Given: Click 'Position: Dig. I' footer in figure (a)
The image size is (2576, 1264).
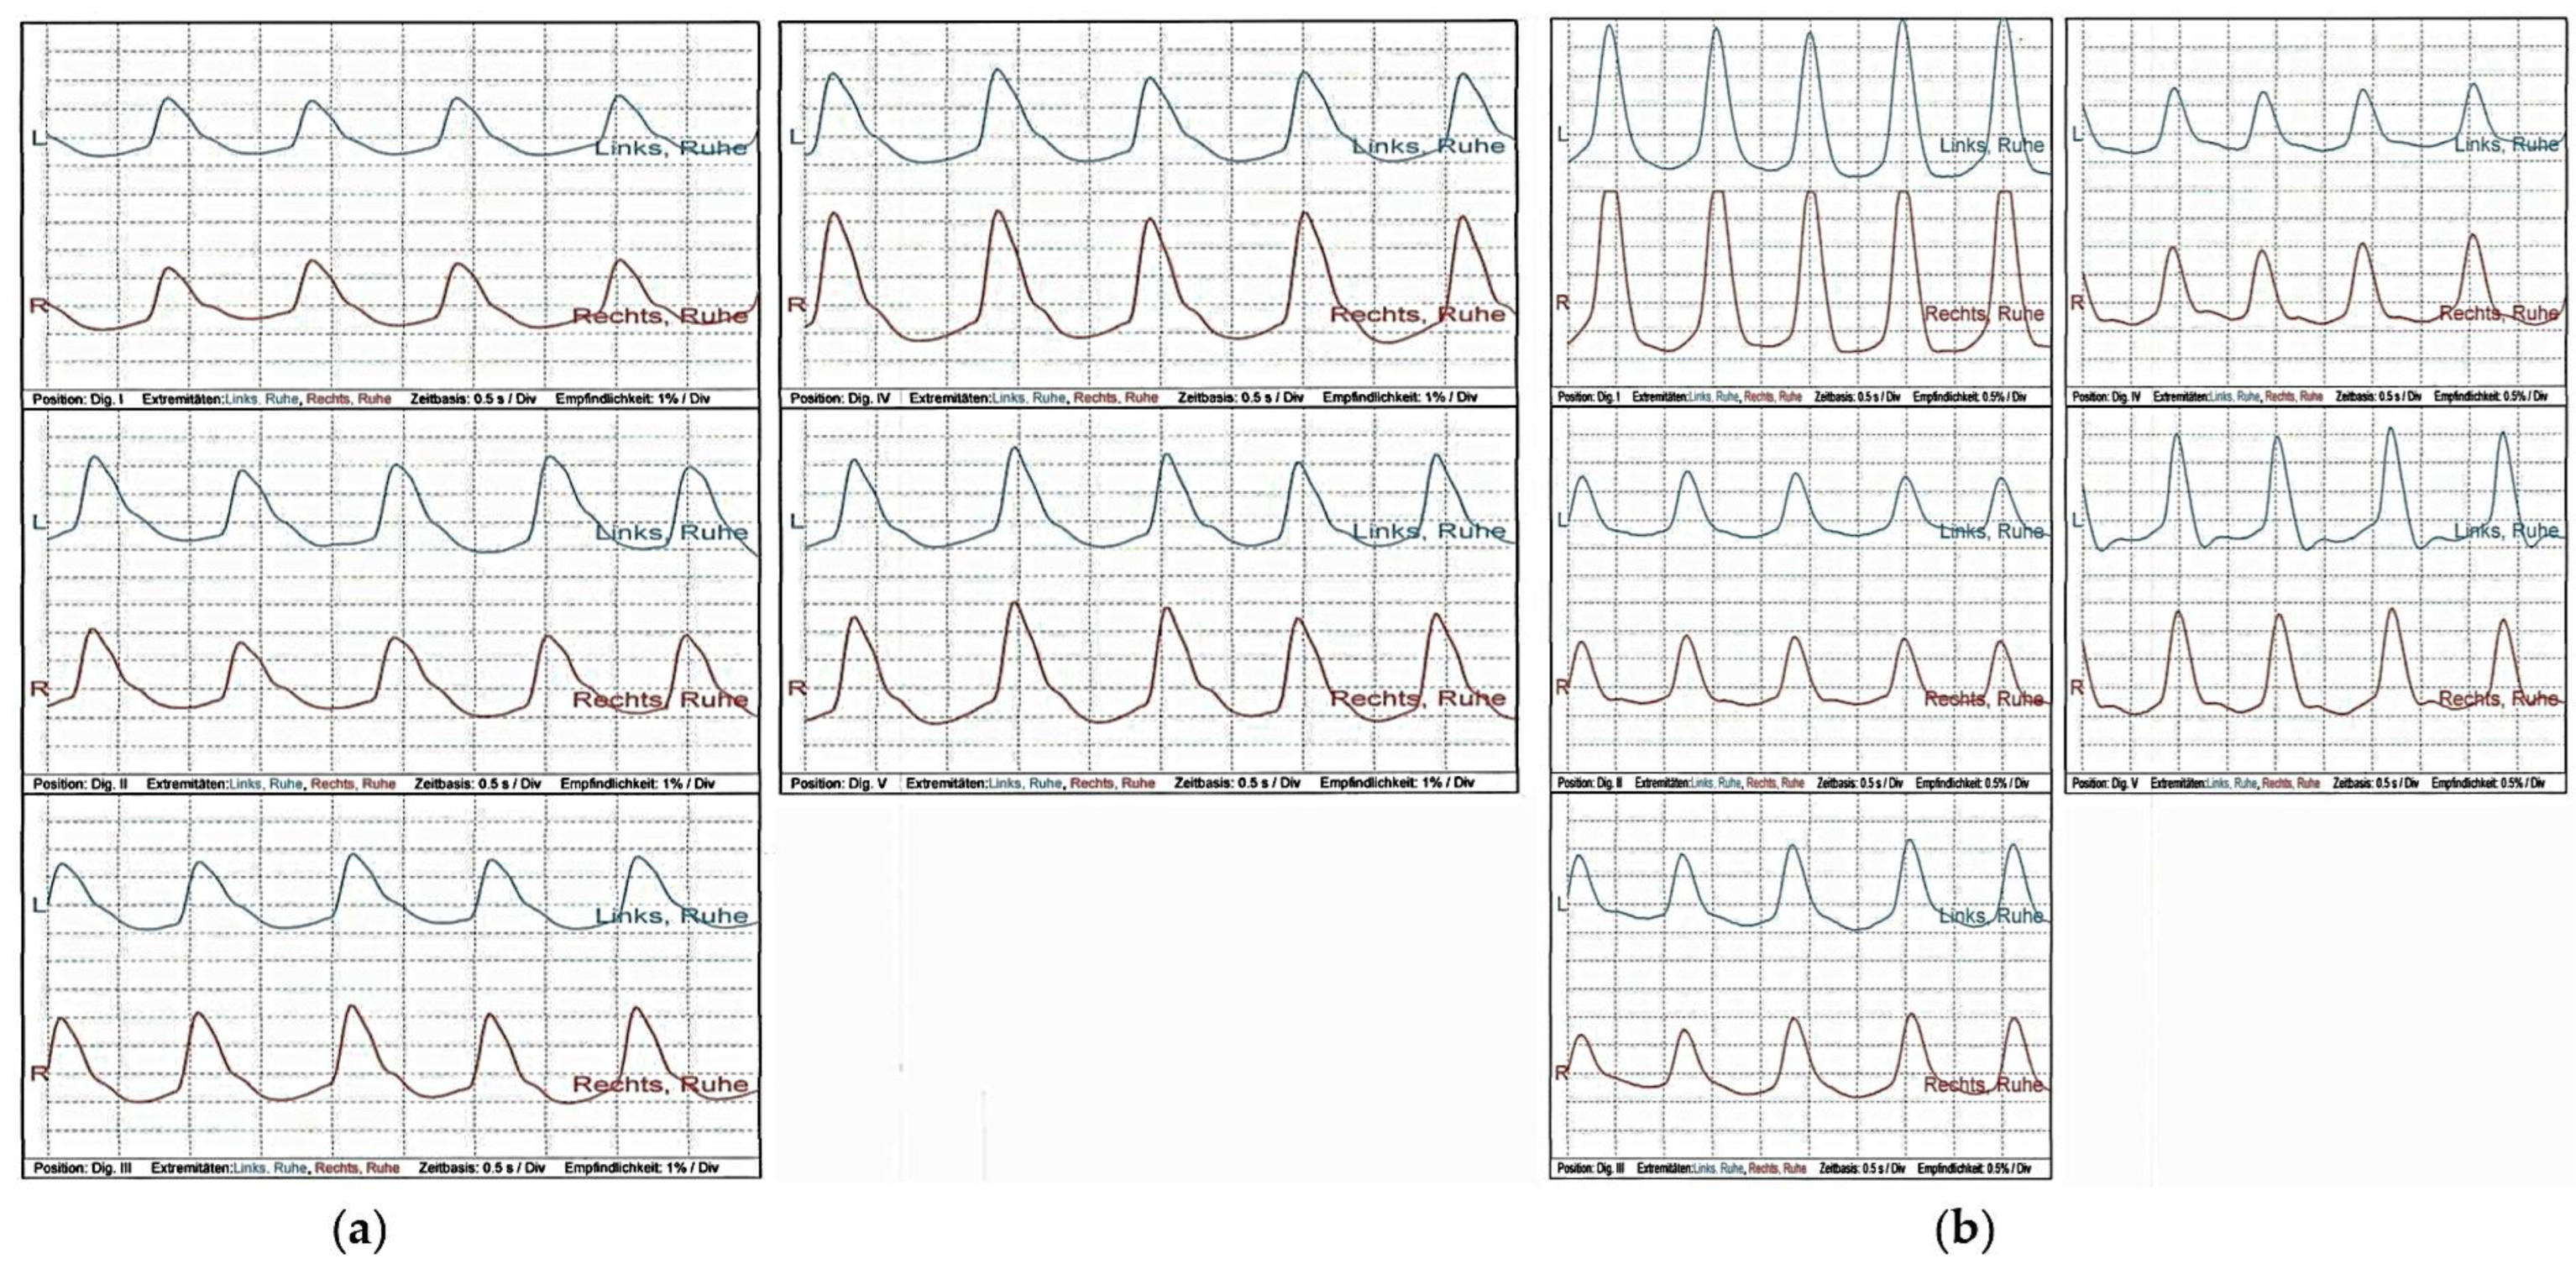Looking at the screenshot, I should point(78,399).
